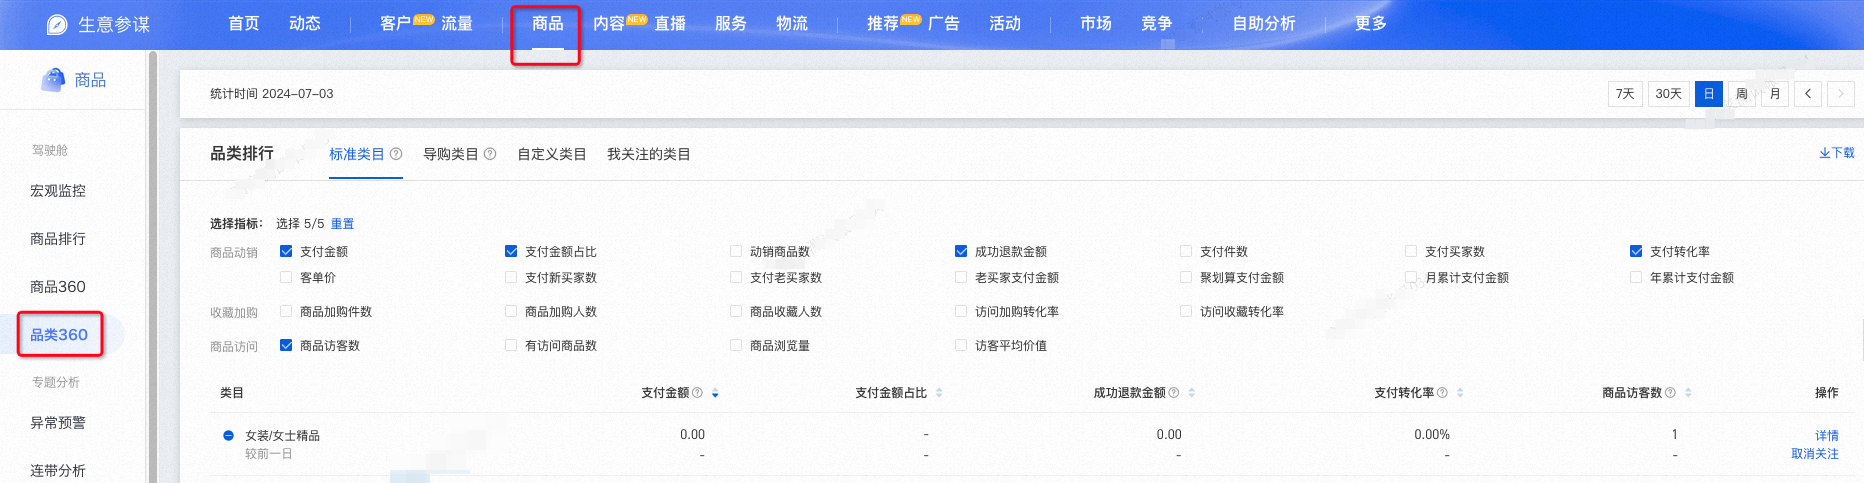This screenshot has height=483, width=1864.
Task: Click help icon beside 成功退款金额 column
Action: (1174, 393)
